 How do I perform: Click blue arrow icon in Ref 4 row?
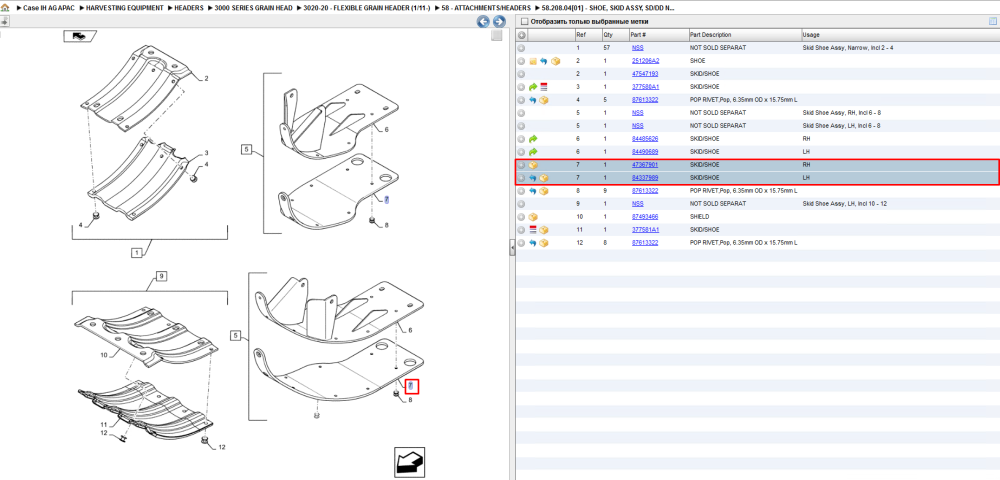(x=533, y=100)
